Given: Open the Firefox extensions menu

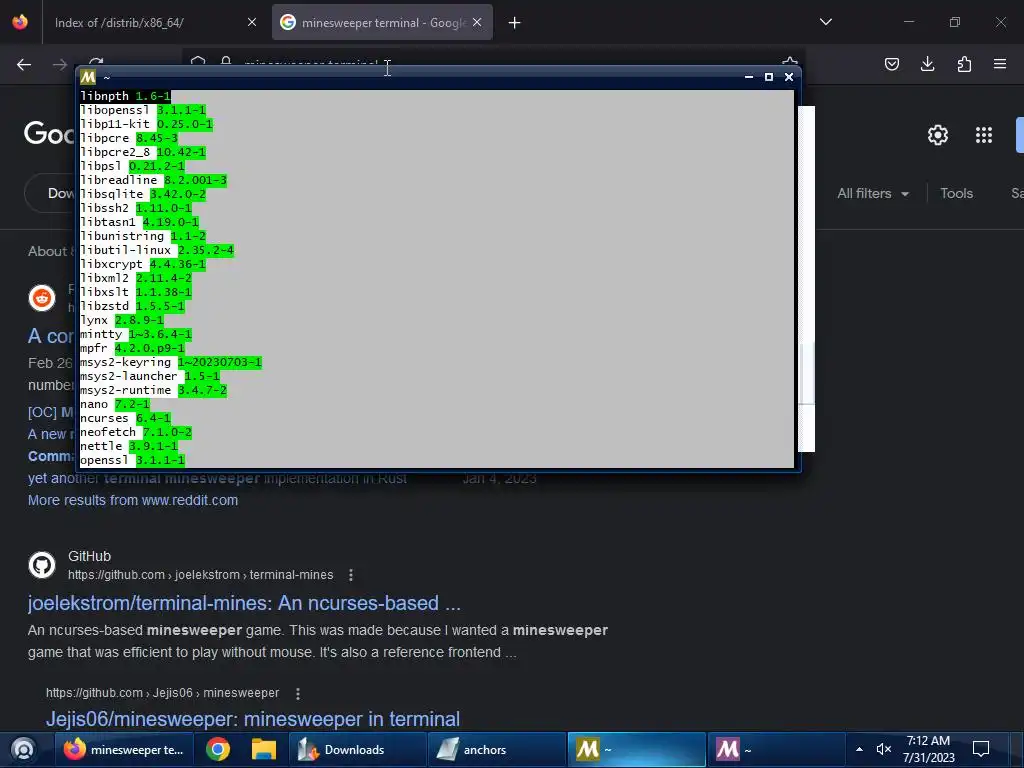Looking at the screenshot, I should 964,64.
